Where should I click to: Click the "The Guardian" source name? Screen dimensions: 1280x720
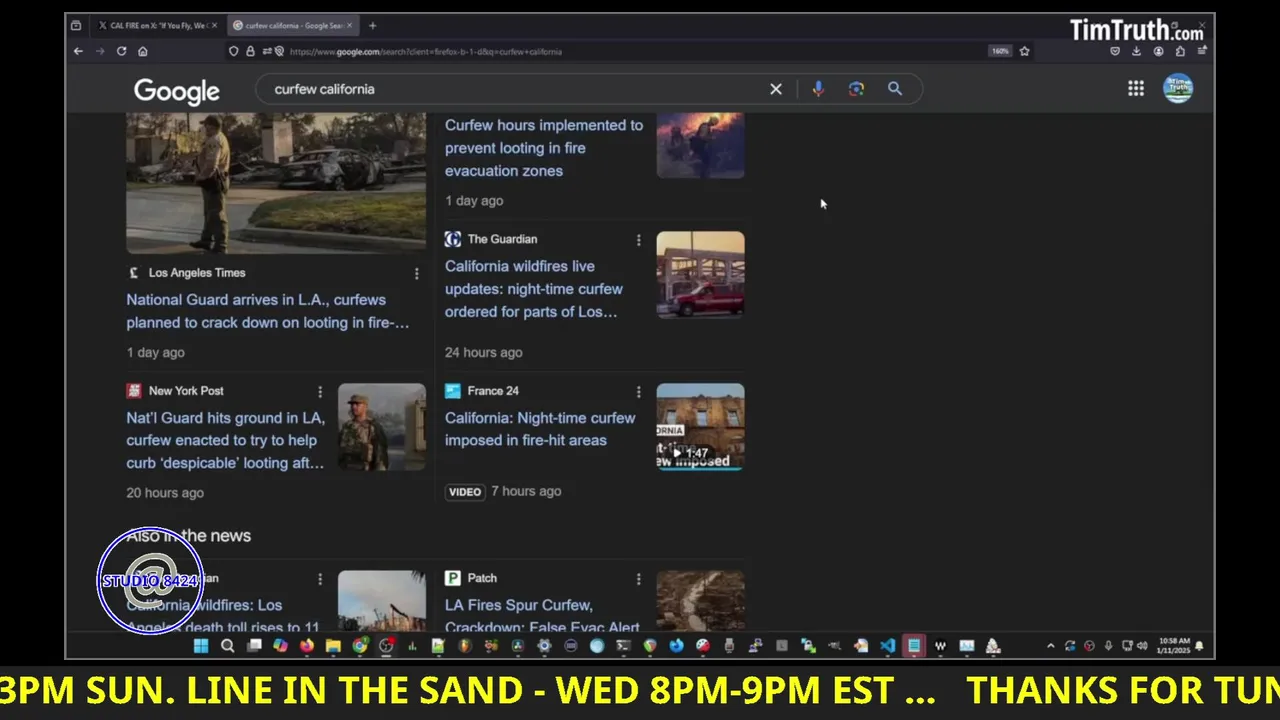pyautogui.click(x=502, y=239)
